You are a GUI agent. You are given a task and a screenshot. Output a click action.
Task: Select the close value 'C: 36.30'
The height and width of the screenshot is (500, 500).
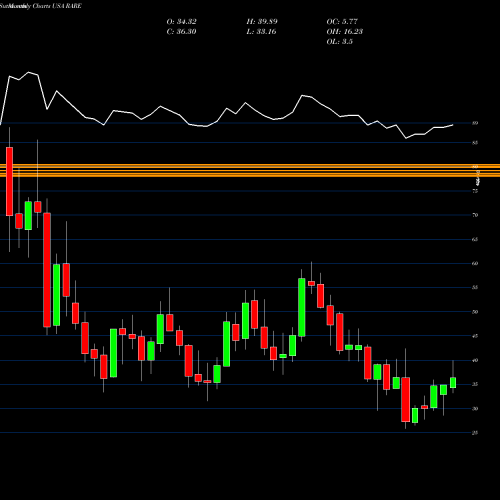pos(181,32)
